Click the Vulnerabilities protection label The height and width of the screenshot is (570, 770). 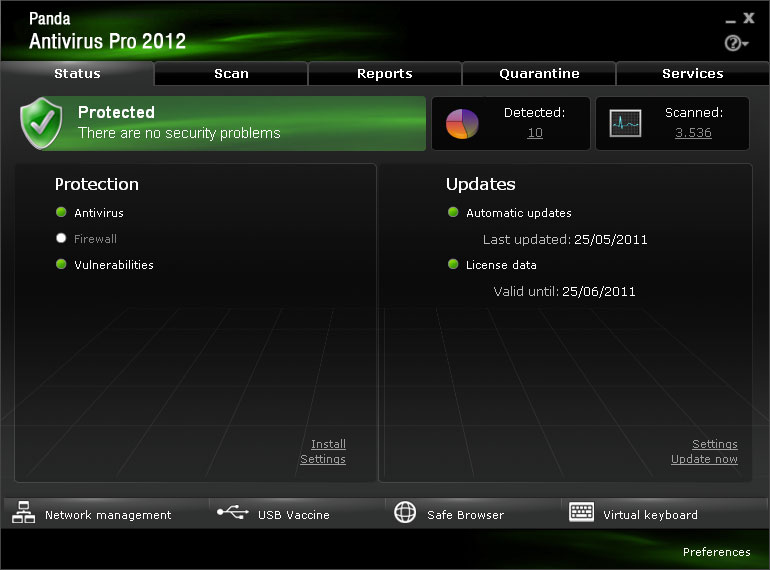coord(114,265)
